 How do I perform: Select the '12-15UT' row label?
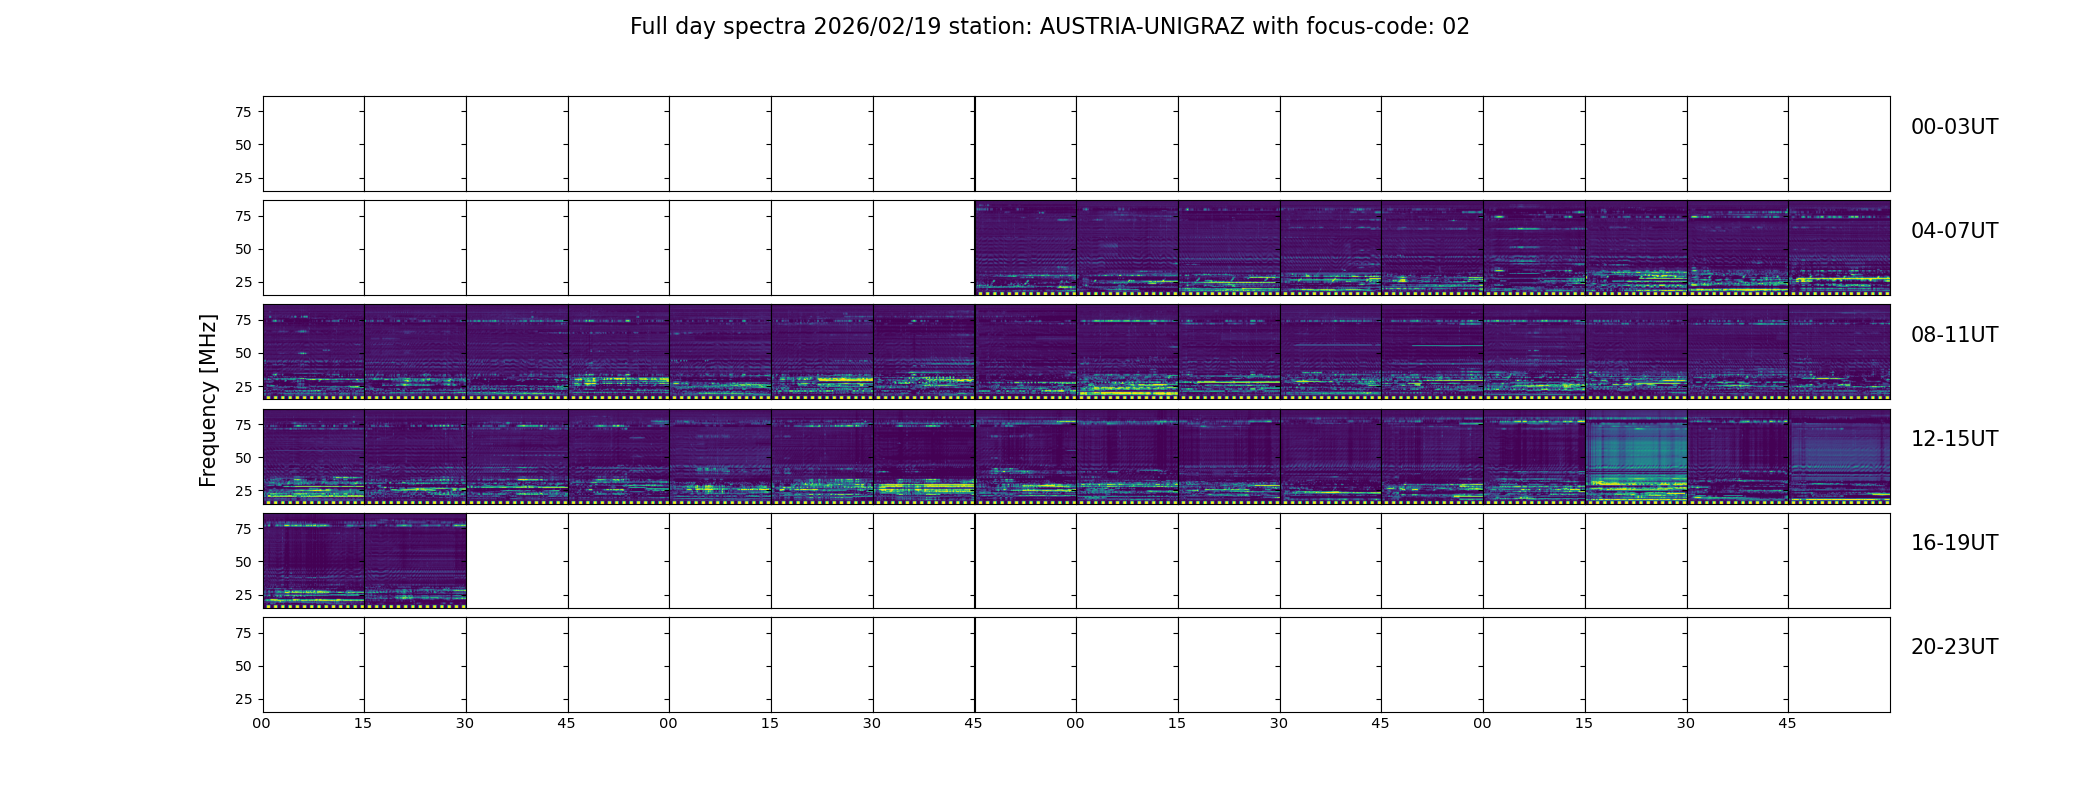1954,439
